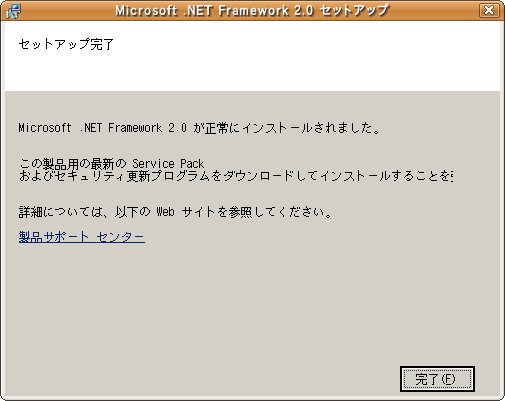Click the setup installer icon in title bar
505x401 pixels.
(14, 11)
